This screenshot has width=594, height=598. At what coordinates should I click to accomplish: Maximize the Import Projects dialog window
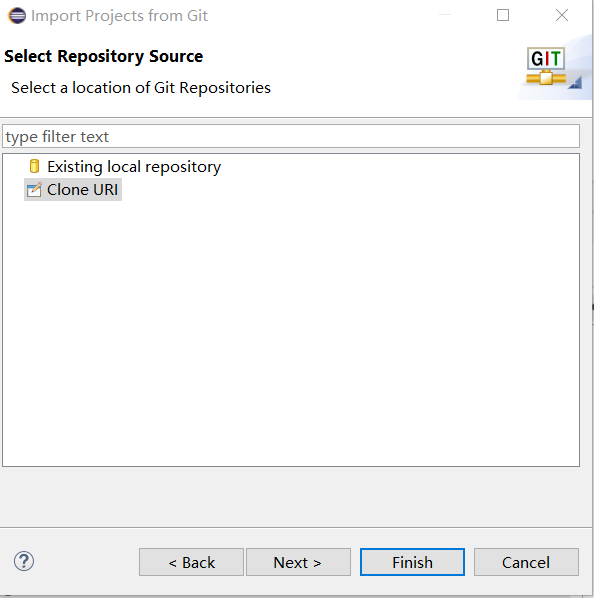pyautogui.click(x=503, y=15)
